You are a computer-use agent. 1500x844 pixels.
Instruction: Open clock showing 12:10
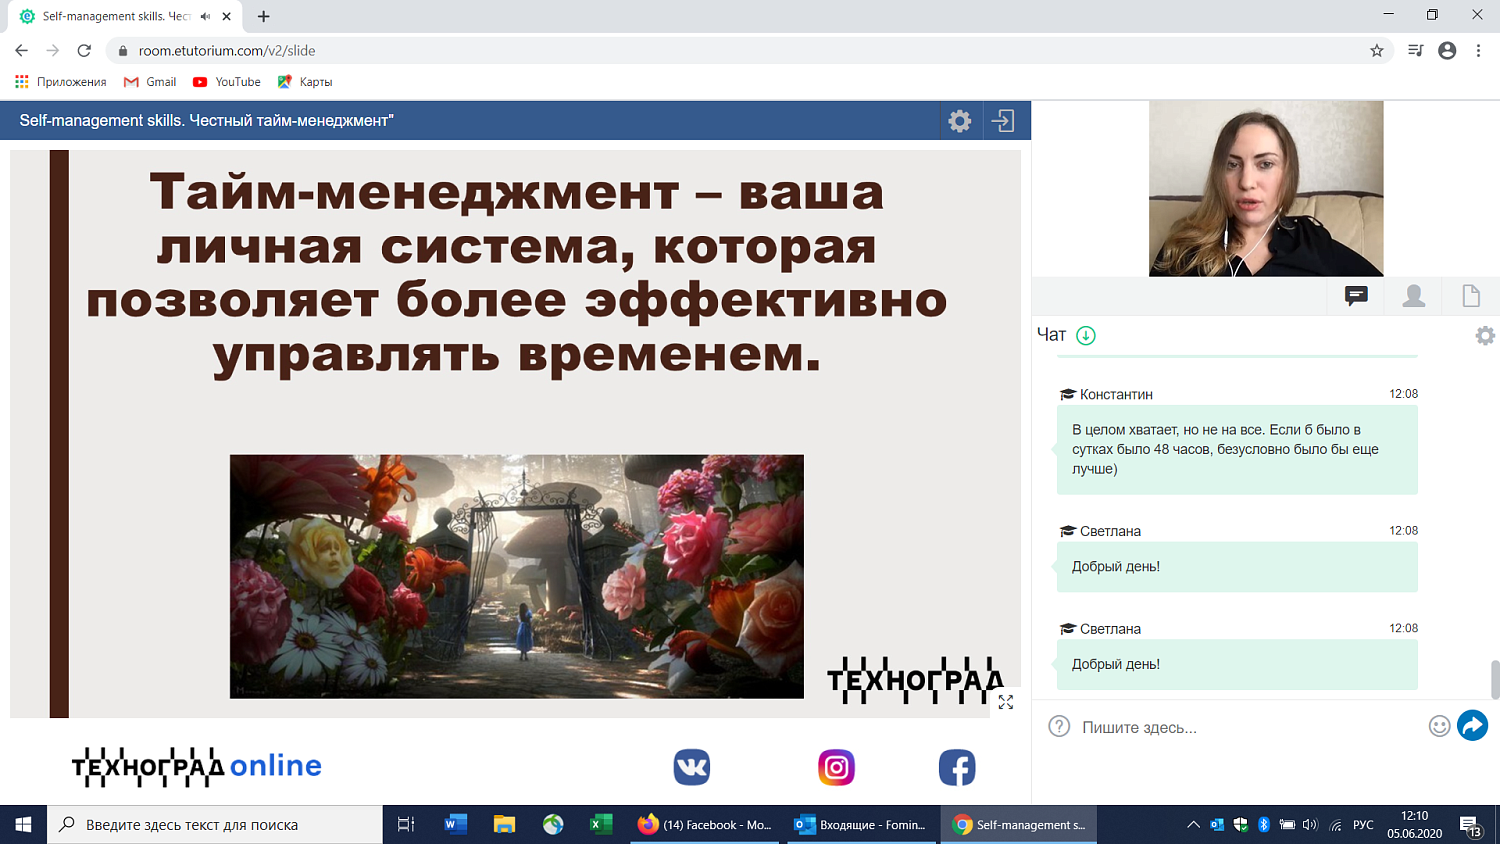[x=1414, y=825]
